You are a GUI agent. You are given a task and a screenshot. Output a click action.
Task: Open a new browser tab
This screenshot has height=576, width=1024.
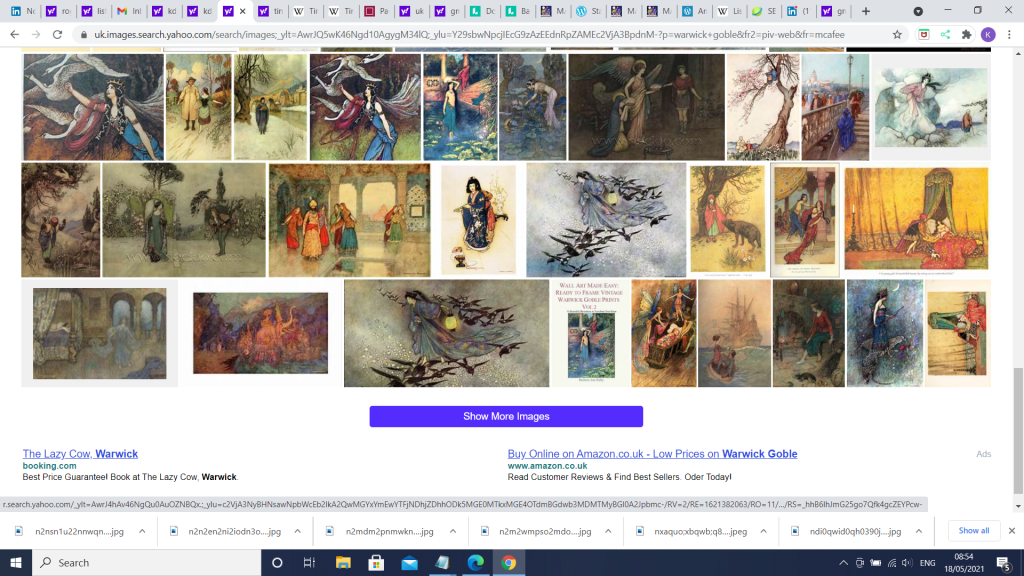[x=866, y=11]
